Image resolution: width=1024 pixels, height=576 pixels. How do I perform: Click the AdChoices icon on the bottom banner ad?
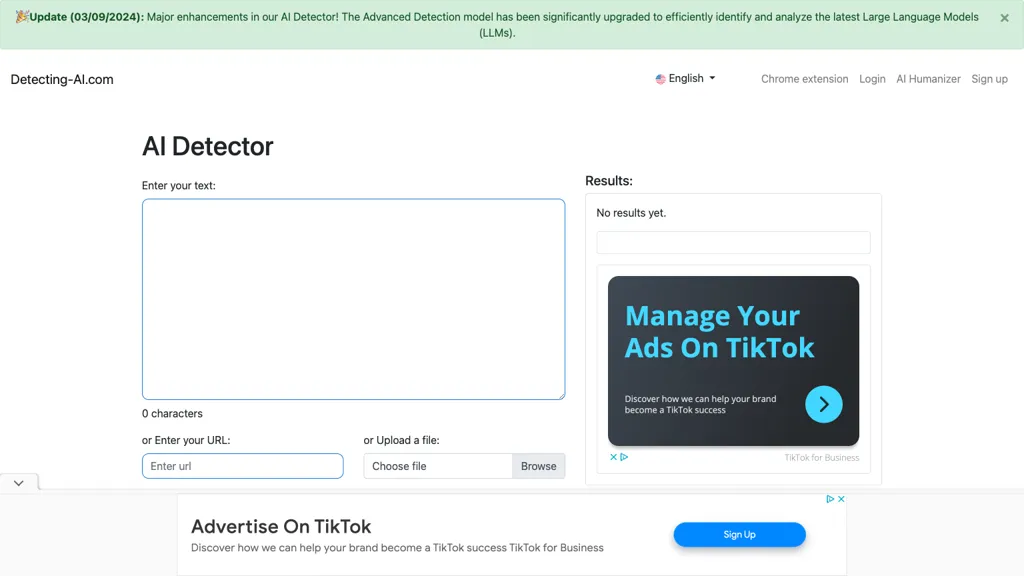[x=830, y=500]
